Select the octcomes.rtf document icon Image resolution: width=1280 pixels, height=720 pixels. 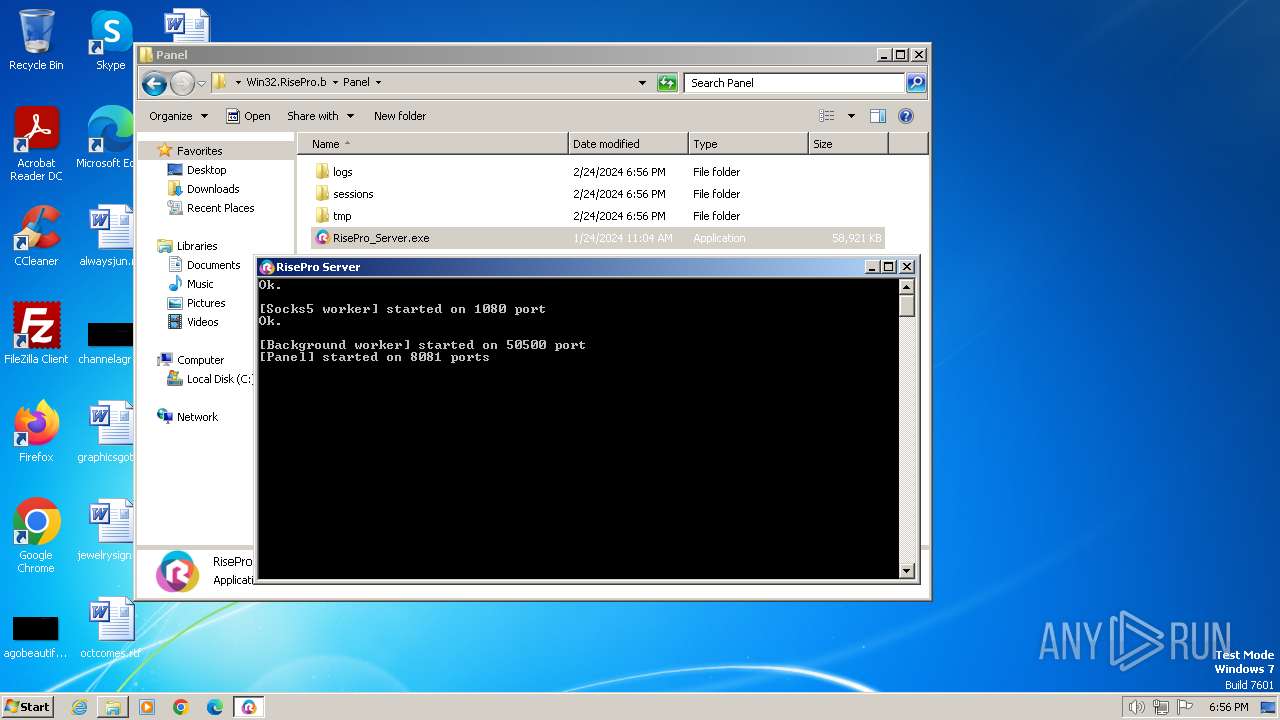click(110, 628)
